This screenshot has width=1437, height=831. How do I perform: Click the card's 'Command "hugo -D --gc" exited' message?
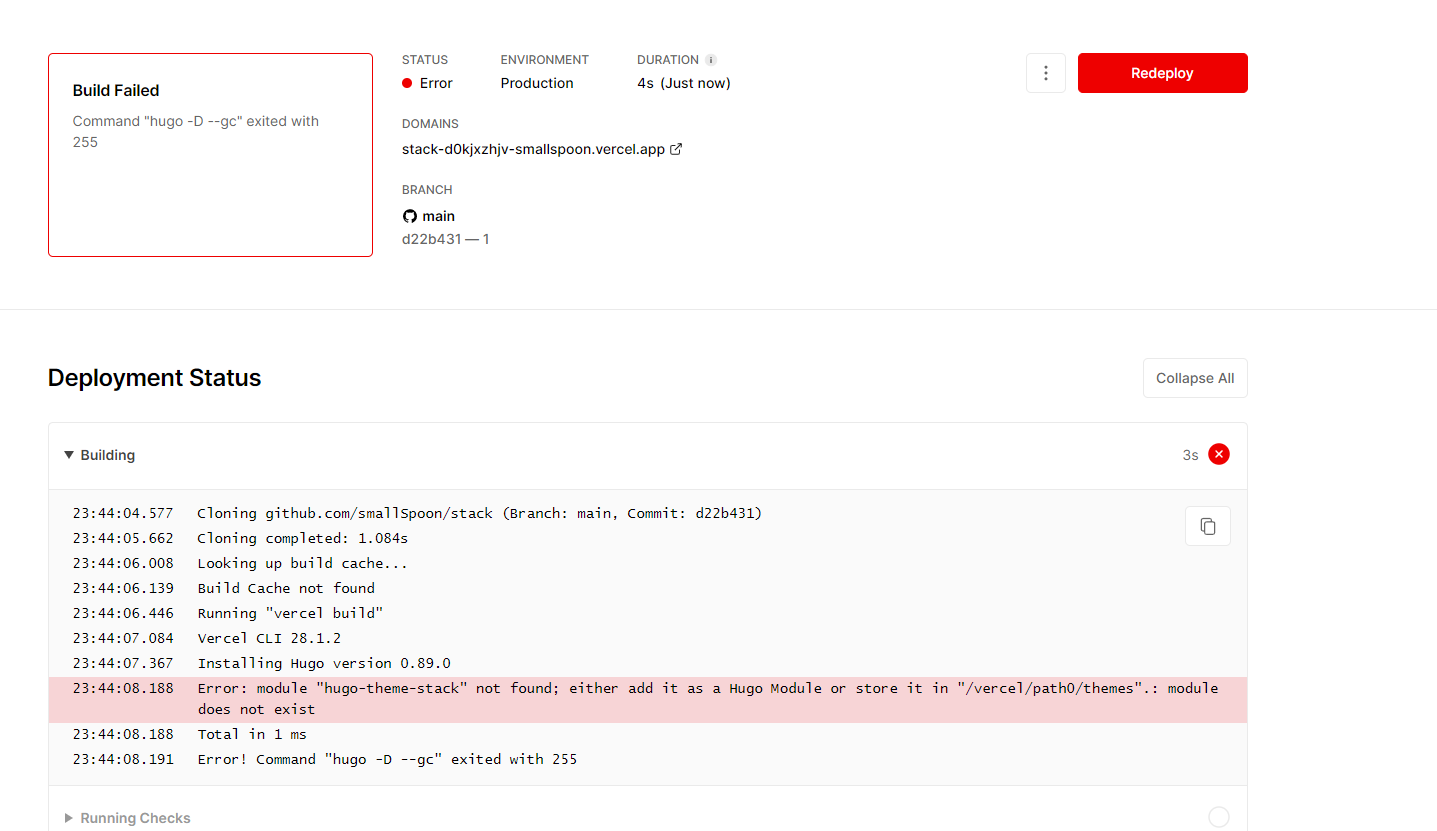tap(196, 131)
